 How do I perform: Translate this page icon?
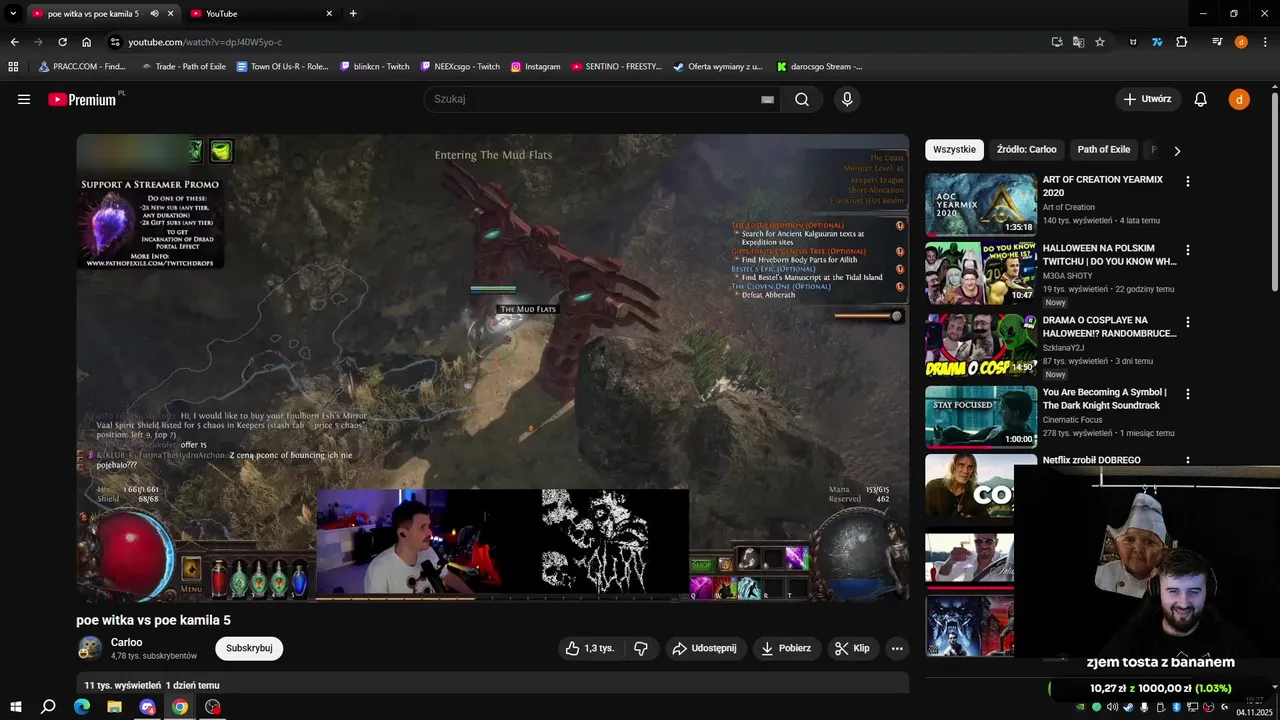1078,42
